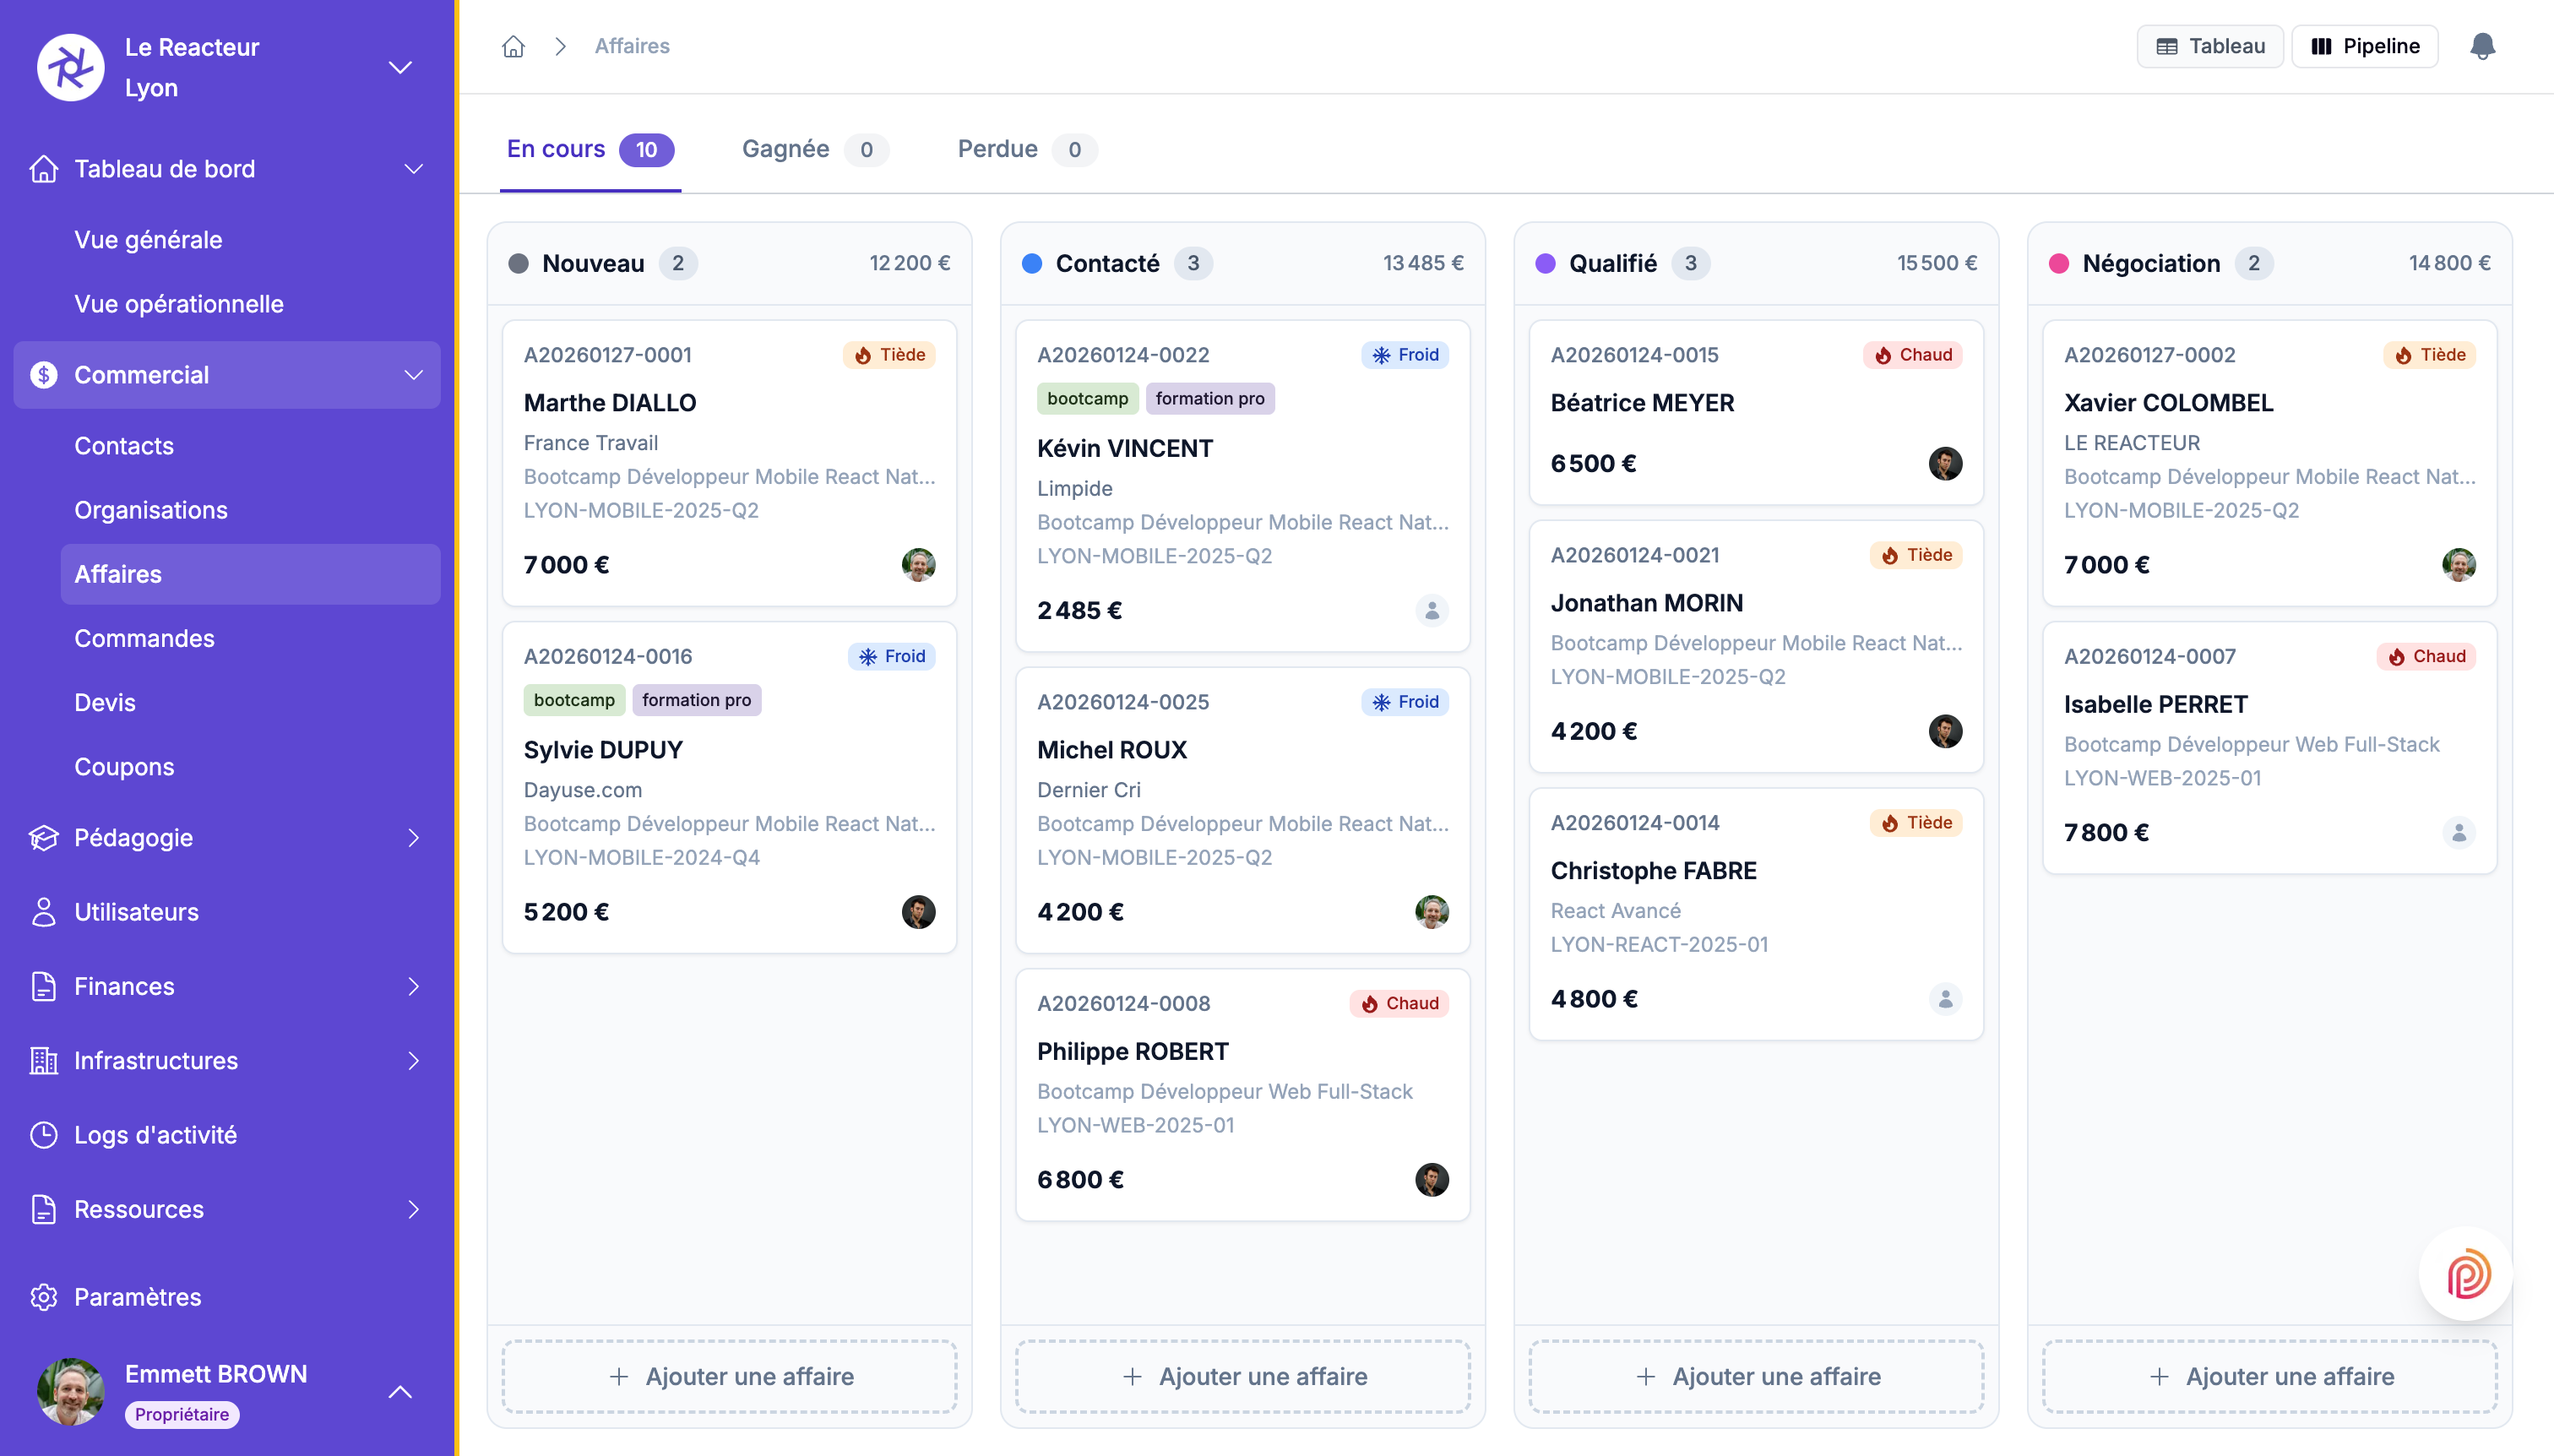
Task: Click the Infrastructures building icon
Action: click(x=44, y=1060)
